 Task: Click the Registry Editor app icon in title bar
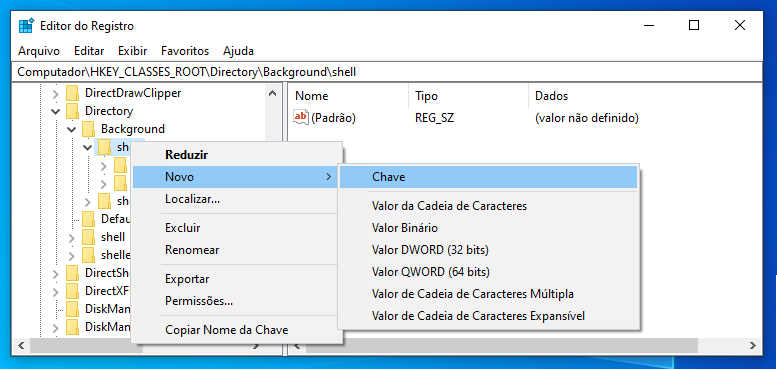26,25
